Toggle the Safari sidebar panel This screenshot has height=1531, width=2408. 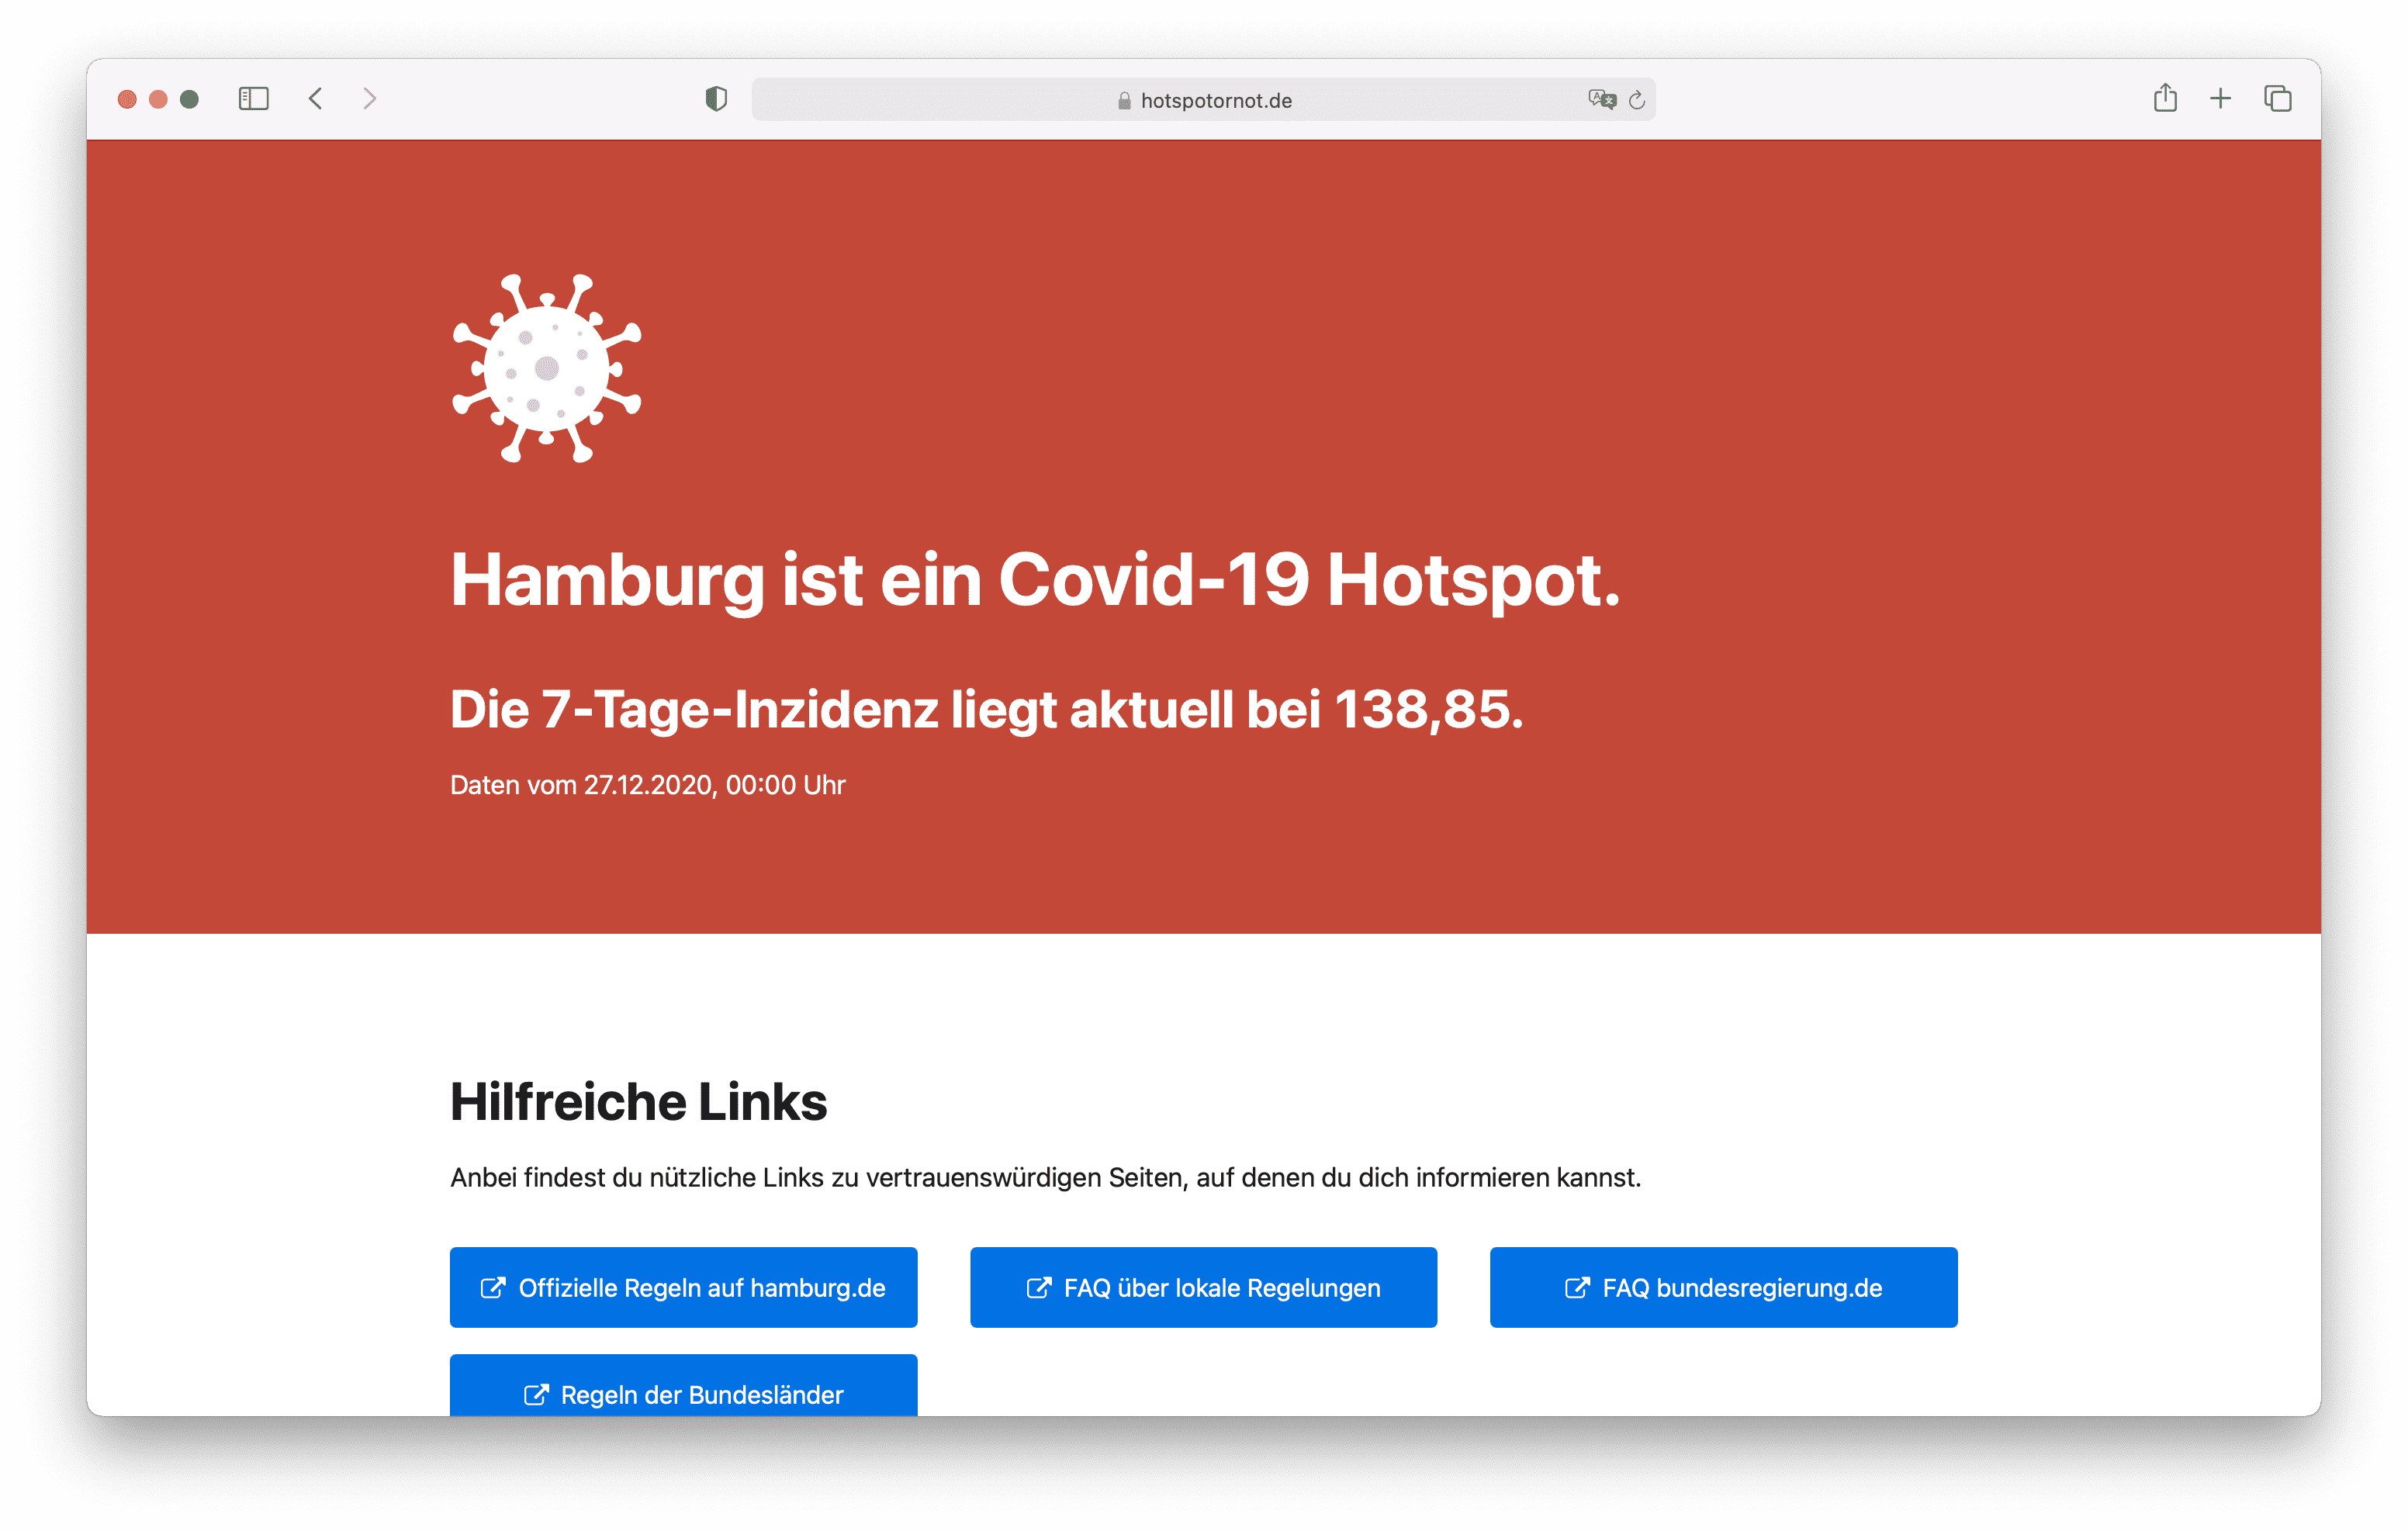pos(253,99)
